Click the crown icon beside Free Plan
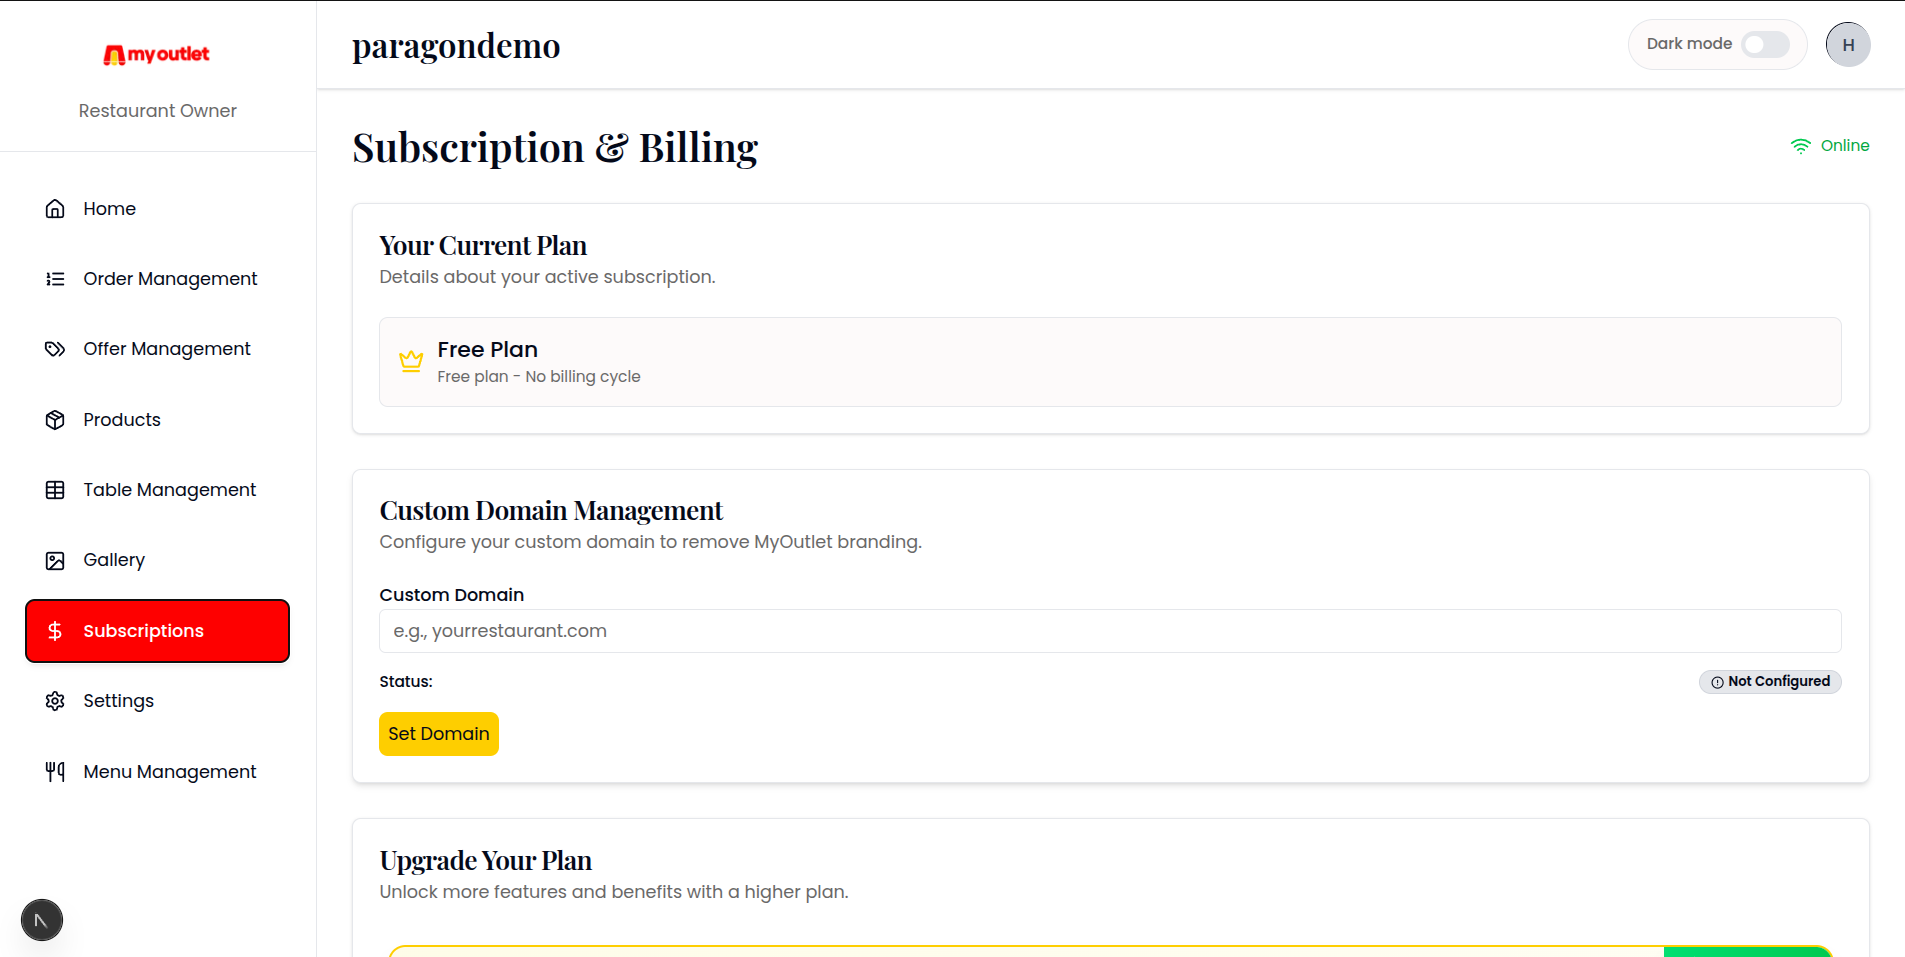 pyautogui.click(x=411, y=361)
